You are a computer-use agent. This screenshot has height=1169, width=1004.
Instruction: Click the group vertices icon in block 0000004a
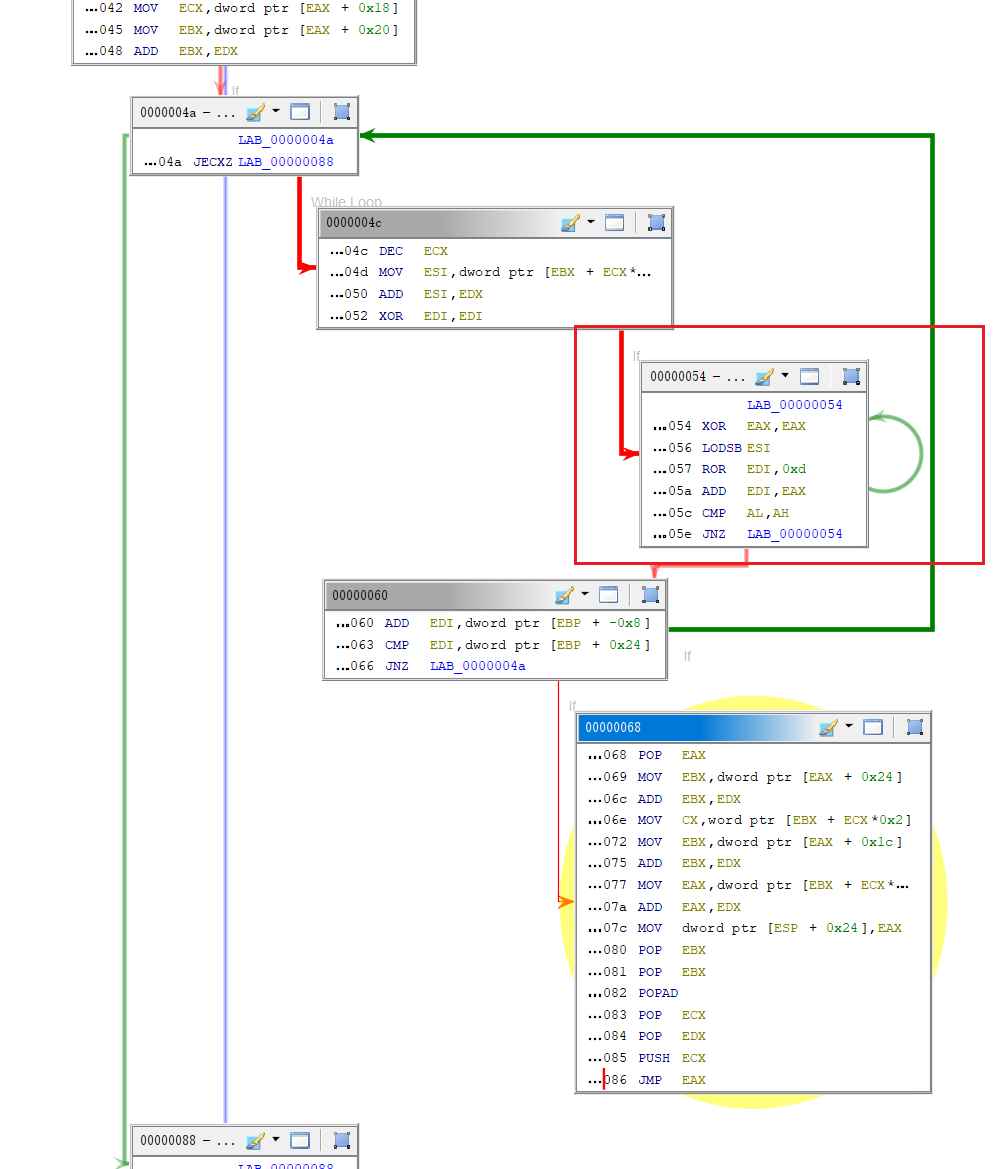click(x=342, y=112)
